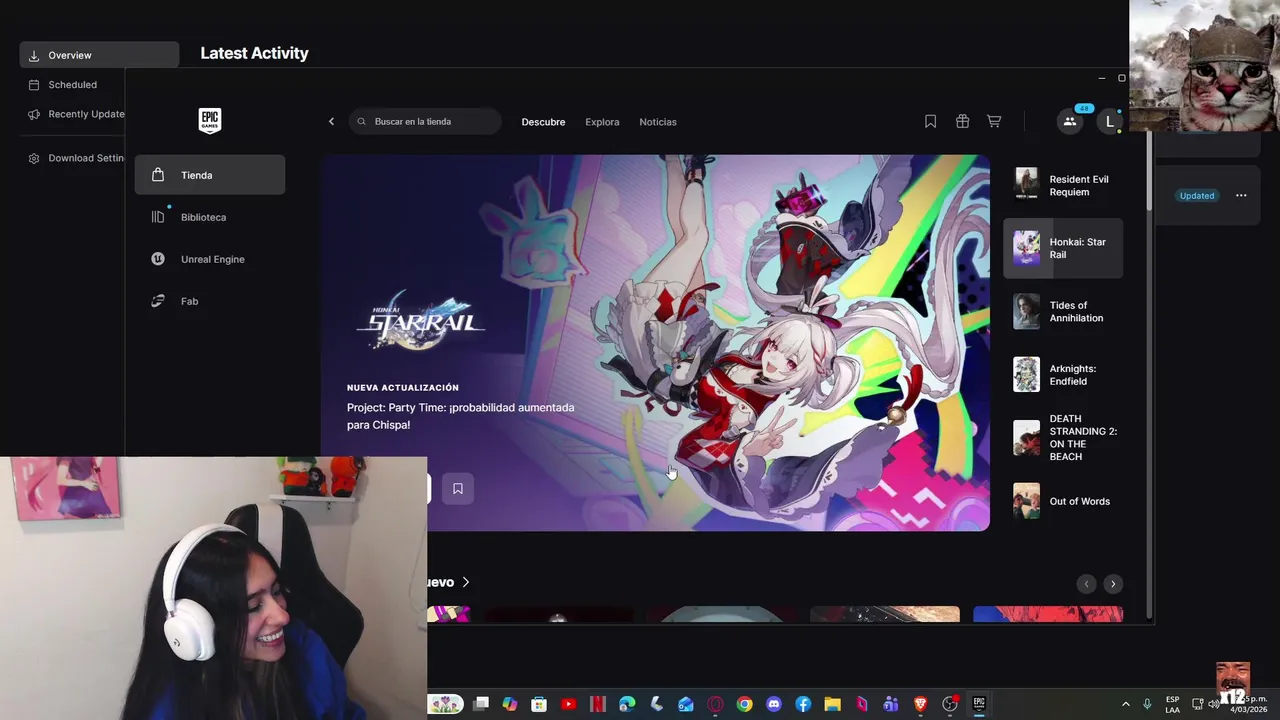Add Honkai Star Rail to wishlist

pos(457,488)
